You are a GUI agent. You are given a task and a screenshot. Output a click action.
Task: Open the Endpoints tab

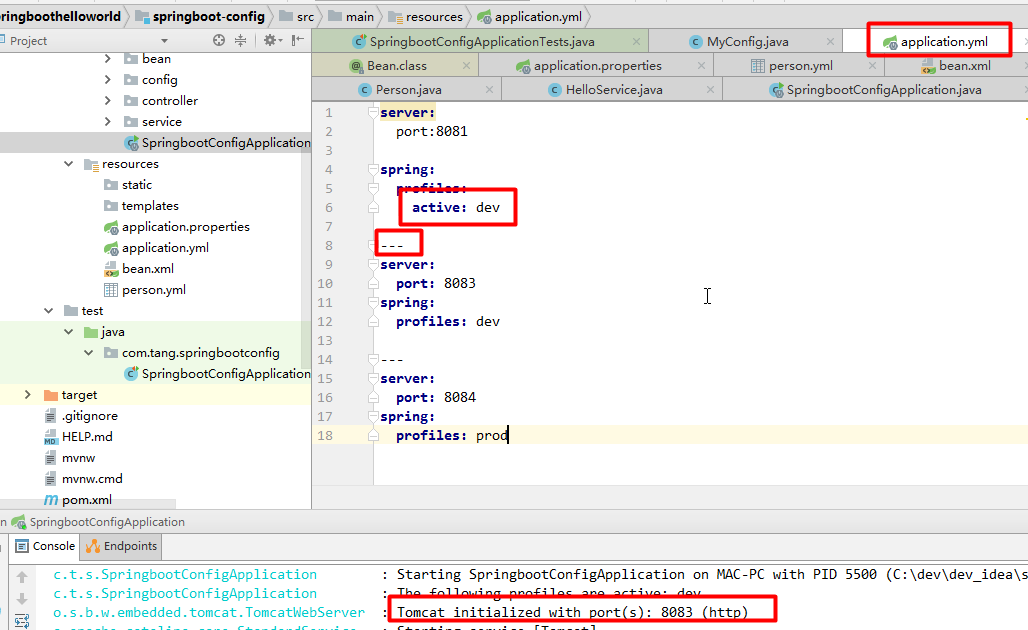point(121,546)
